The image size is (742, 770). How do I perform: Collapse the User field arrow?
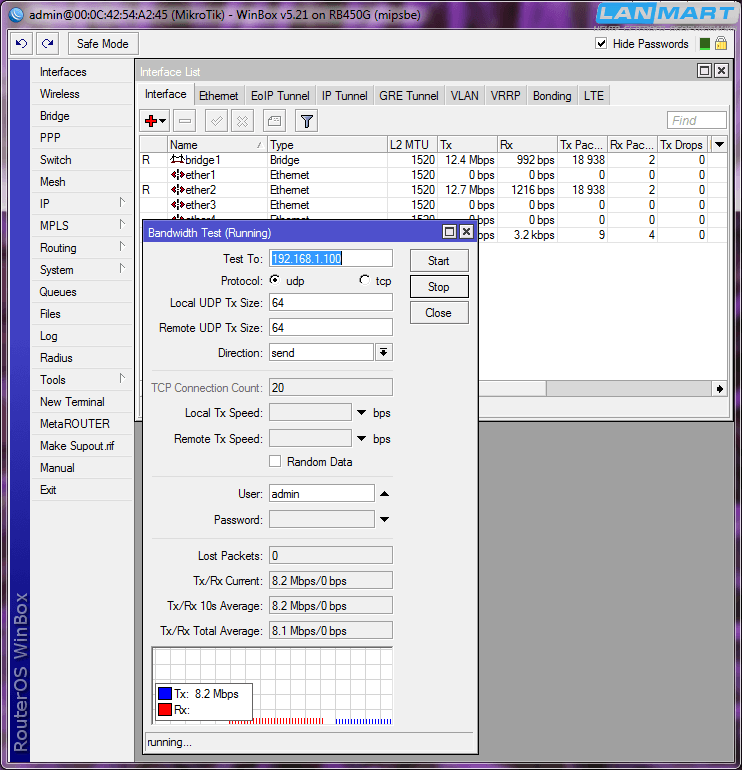click(385, 494)
